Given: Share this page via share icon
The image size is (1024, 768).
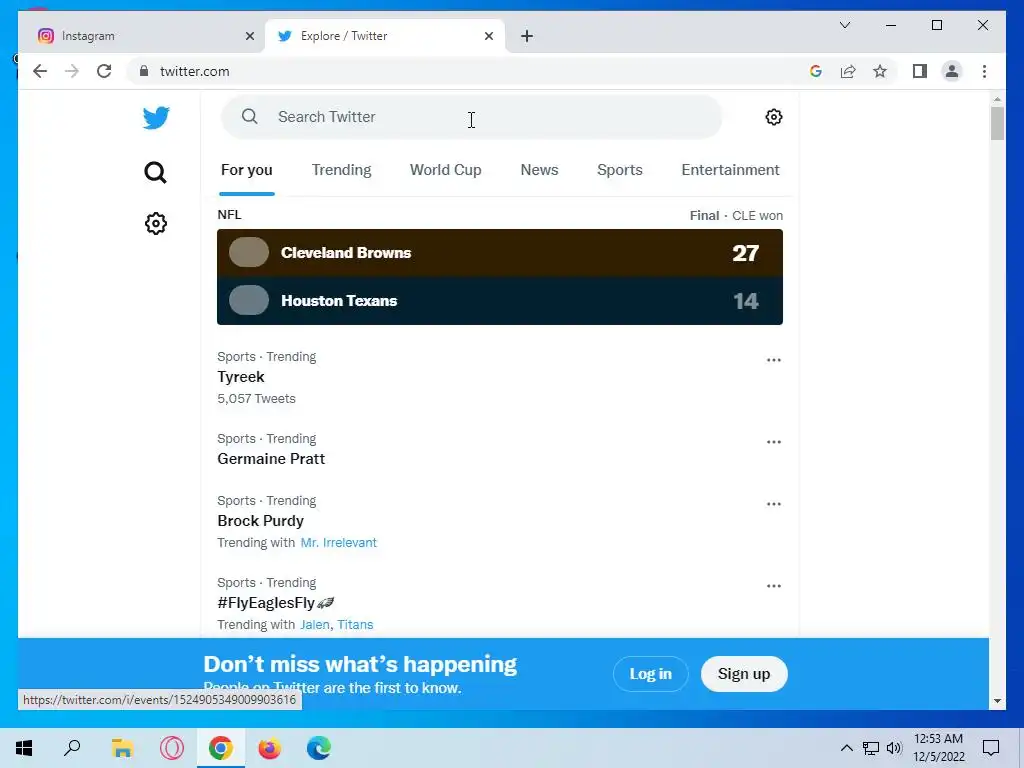Looking at the screenshot, I should pos(848,71).
